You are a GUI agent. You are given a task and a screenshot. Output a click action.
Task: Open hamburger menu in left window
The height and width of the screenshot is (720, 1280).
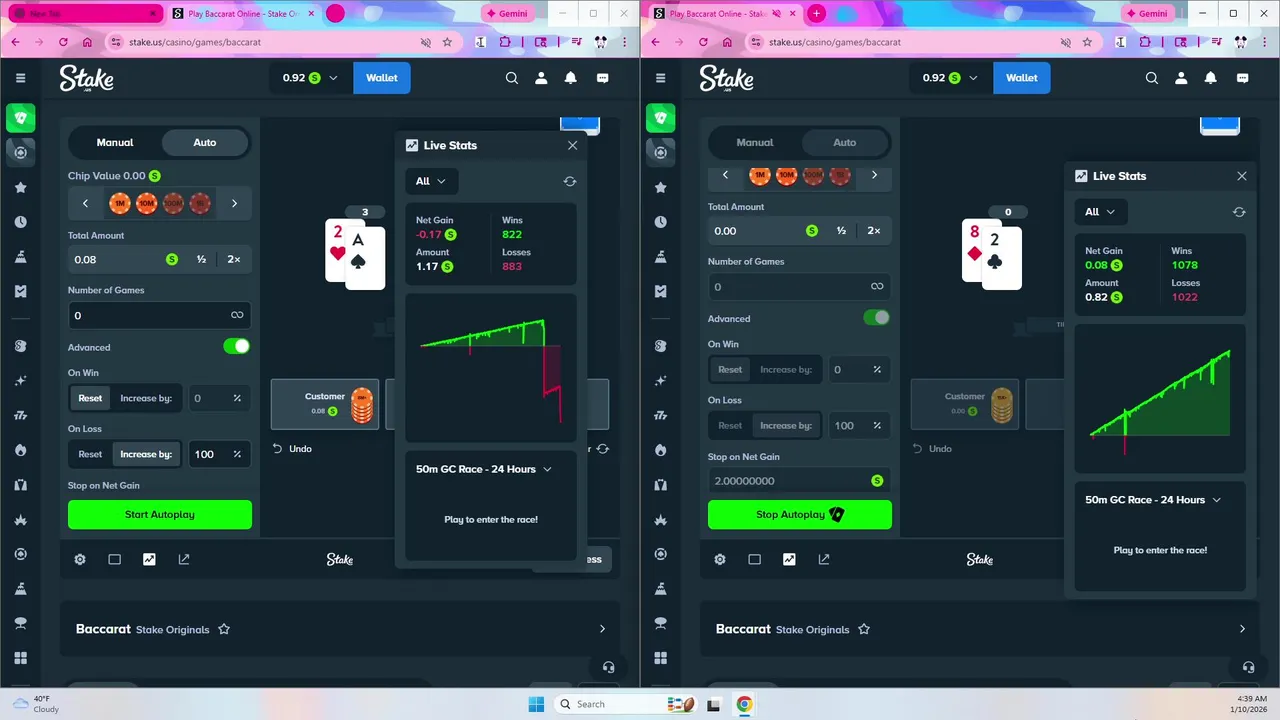point(20,78)
